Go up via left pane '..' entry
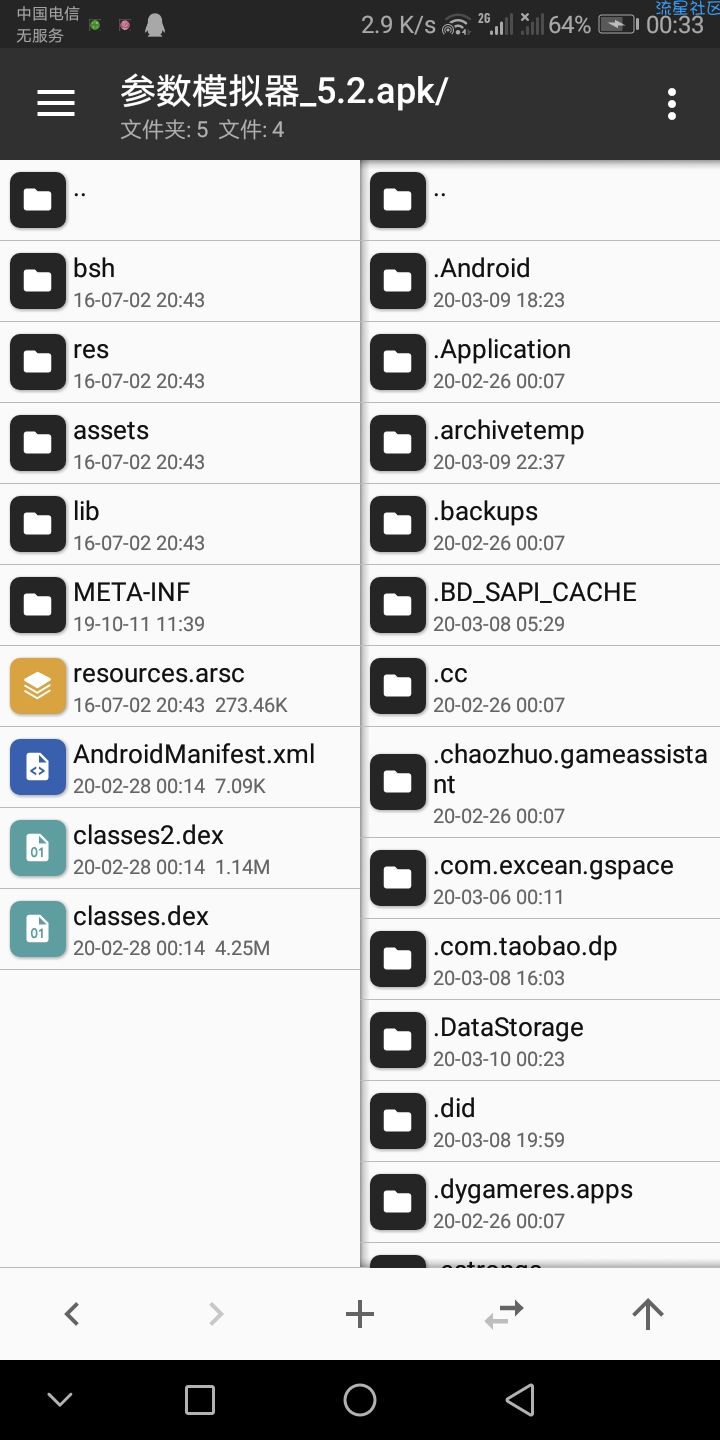The width and height of the screenshot is (720, 1440). point(180,200)
